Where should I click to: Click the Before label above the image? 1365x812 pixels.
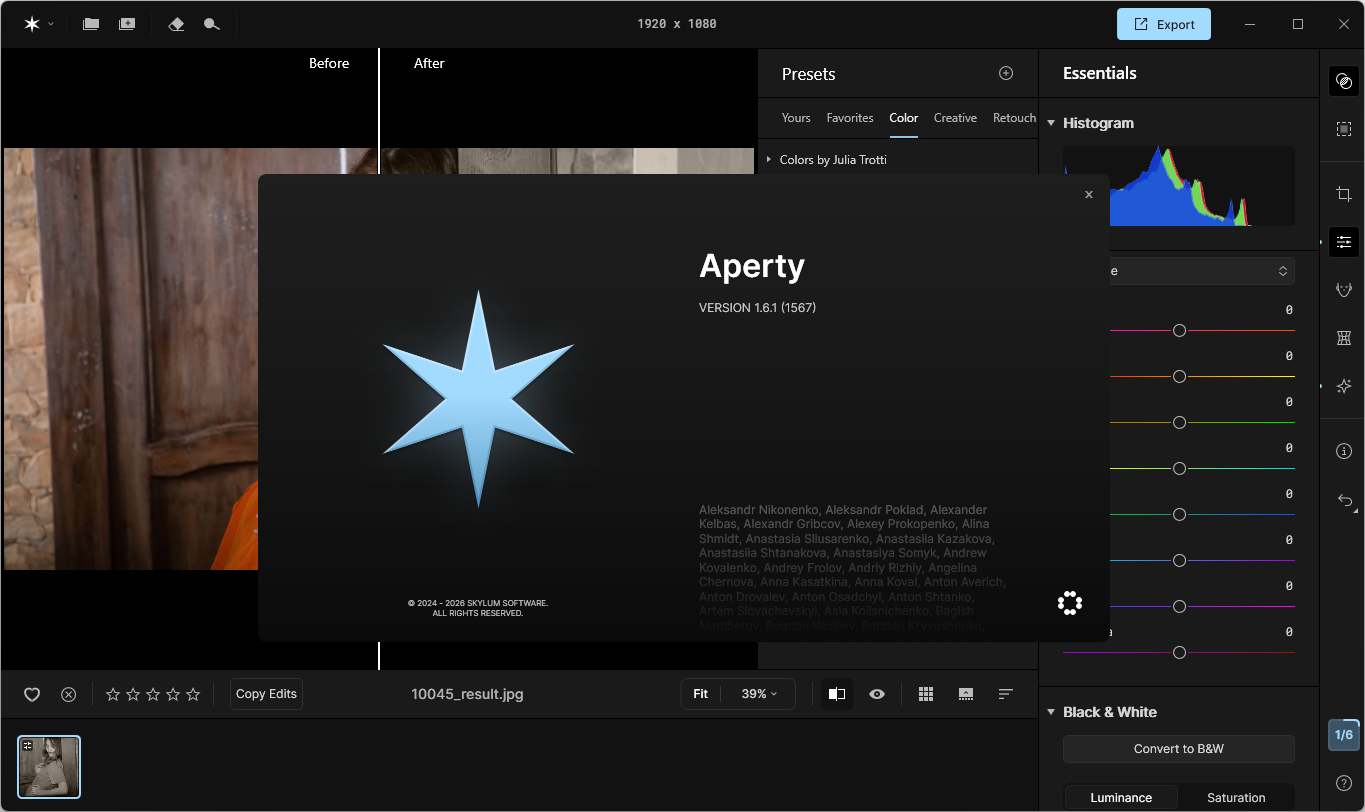pos(329,63)
